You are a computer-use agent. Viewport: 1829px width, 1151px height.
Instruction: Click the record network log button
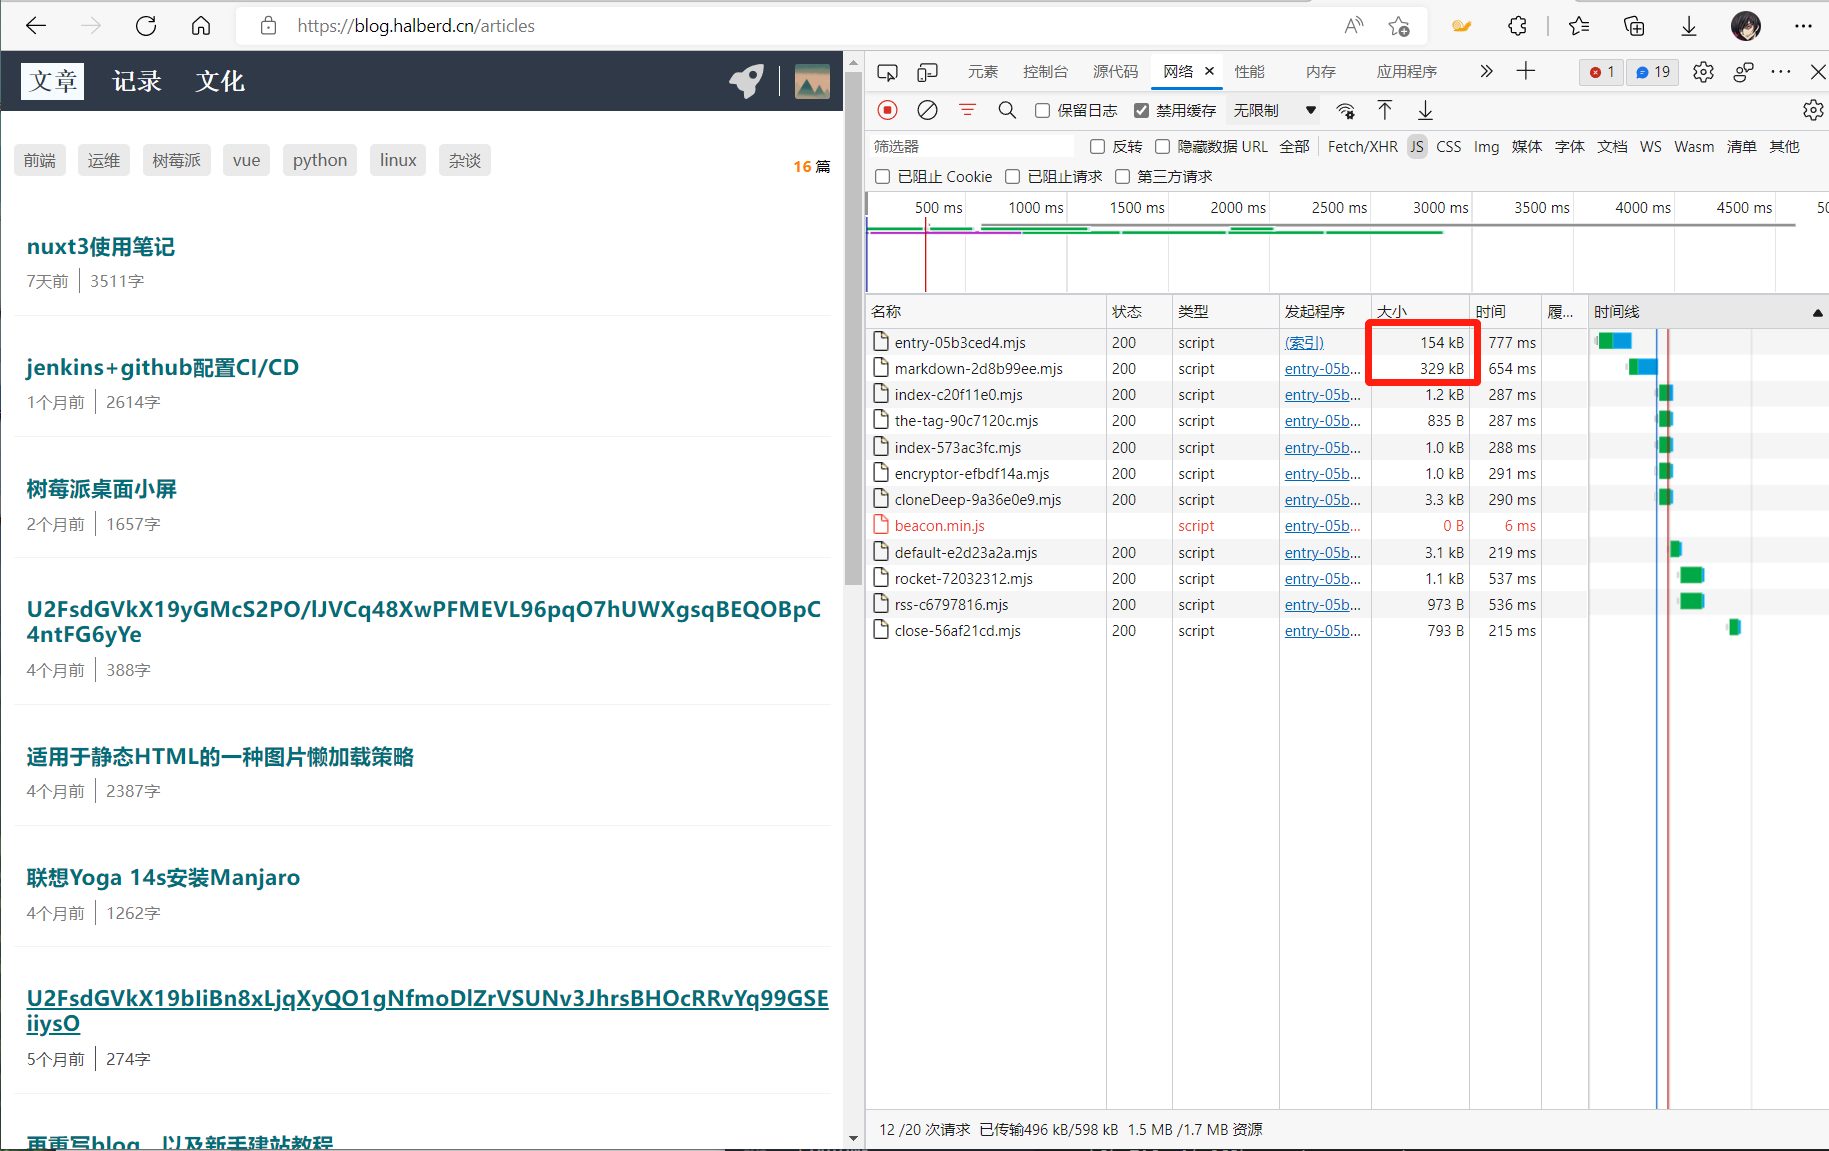click(887, 110)
